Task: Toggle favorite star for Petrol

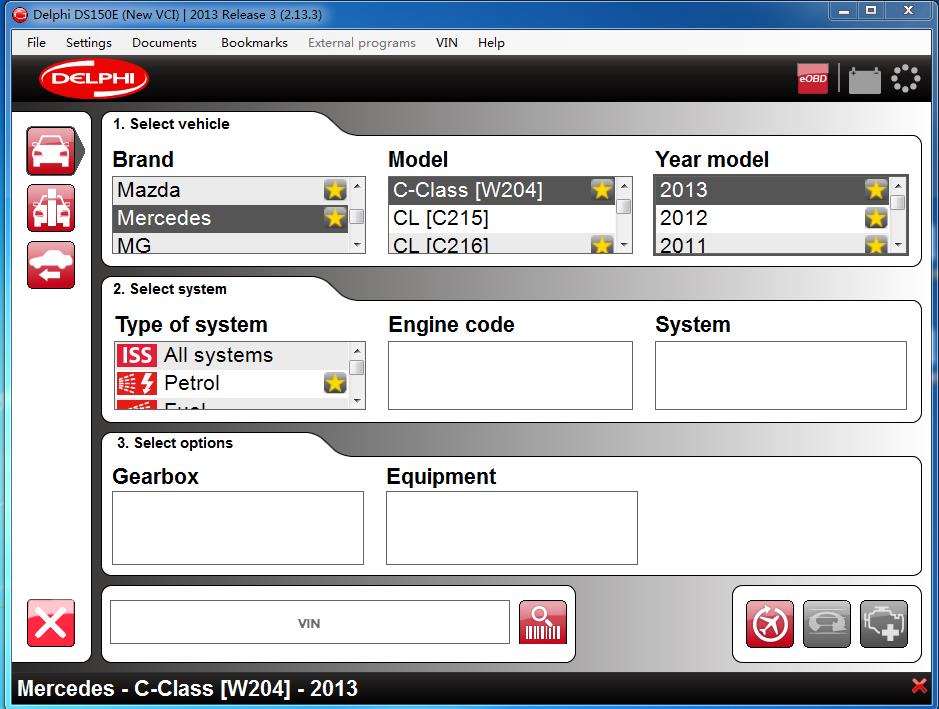Action: tap(335, 383)
